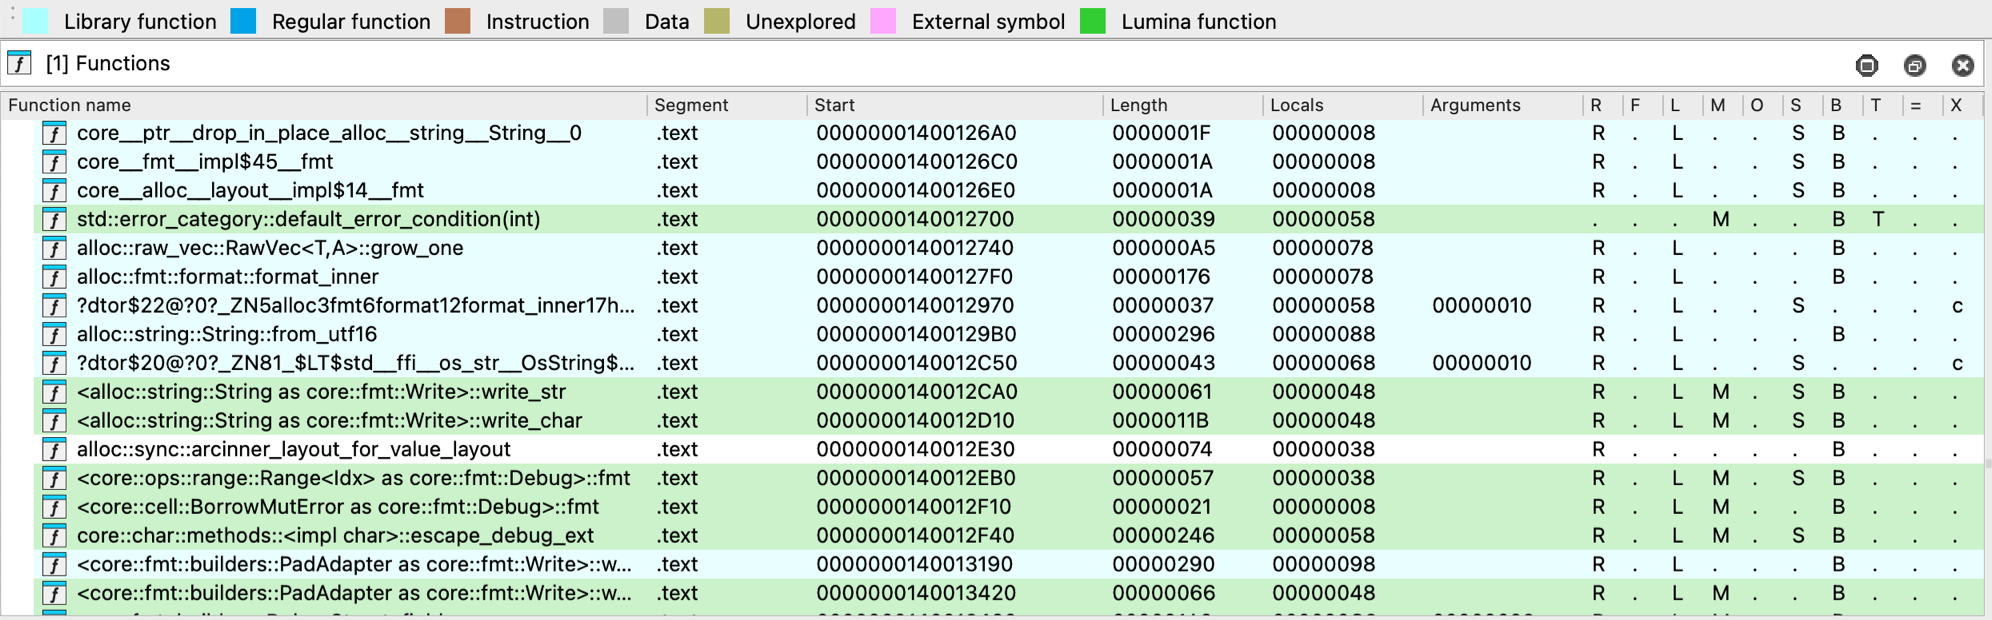The height and width of the screenshot is (620, 1992).
Task: Click the Functions window title icon
Action: 20,63
